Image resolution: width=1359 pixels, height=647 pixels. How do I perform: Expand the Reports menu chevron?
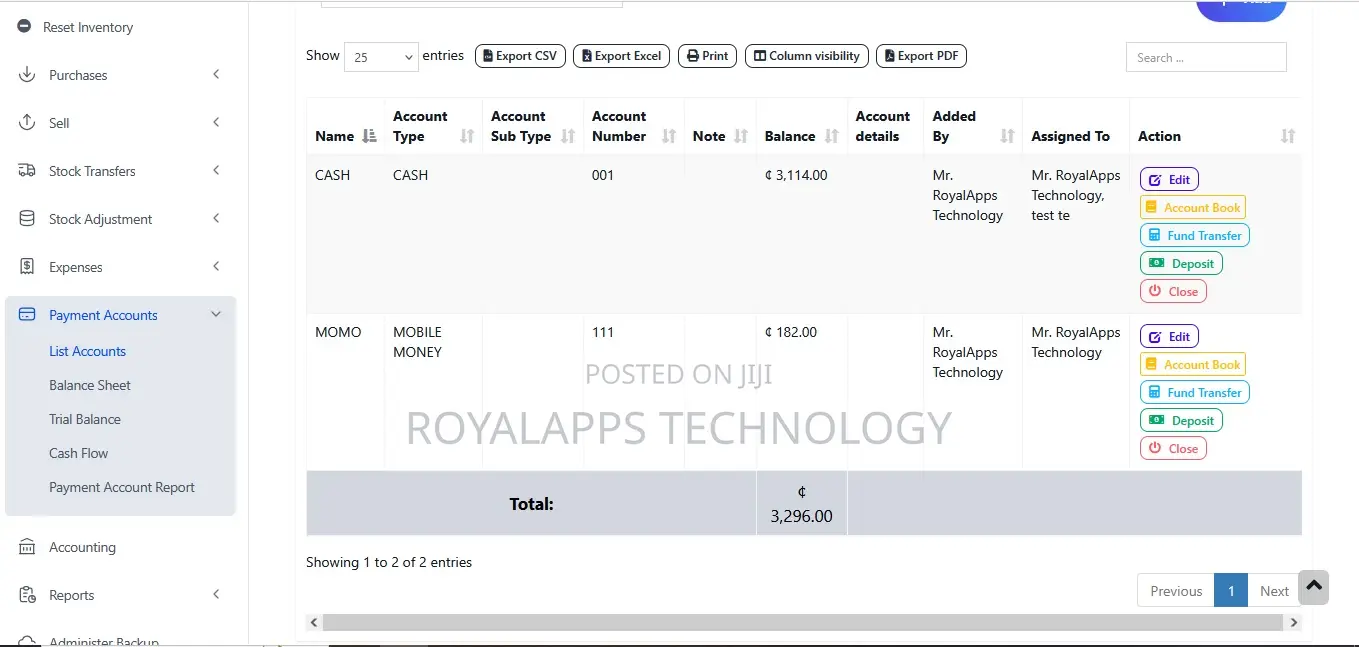(216, 595)
